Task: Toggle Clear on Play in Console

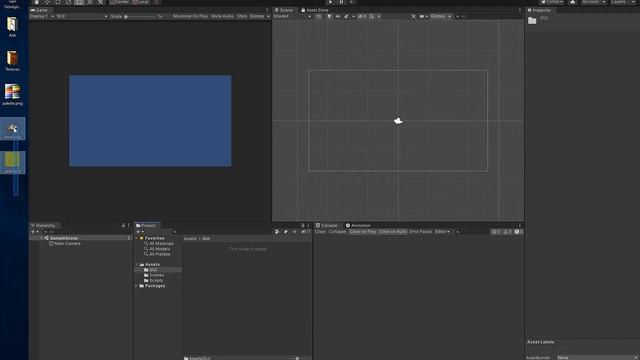Action: tap(363, 232)
